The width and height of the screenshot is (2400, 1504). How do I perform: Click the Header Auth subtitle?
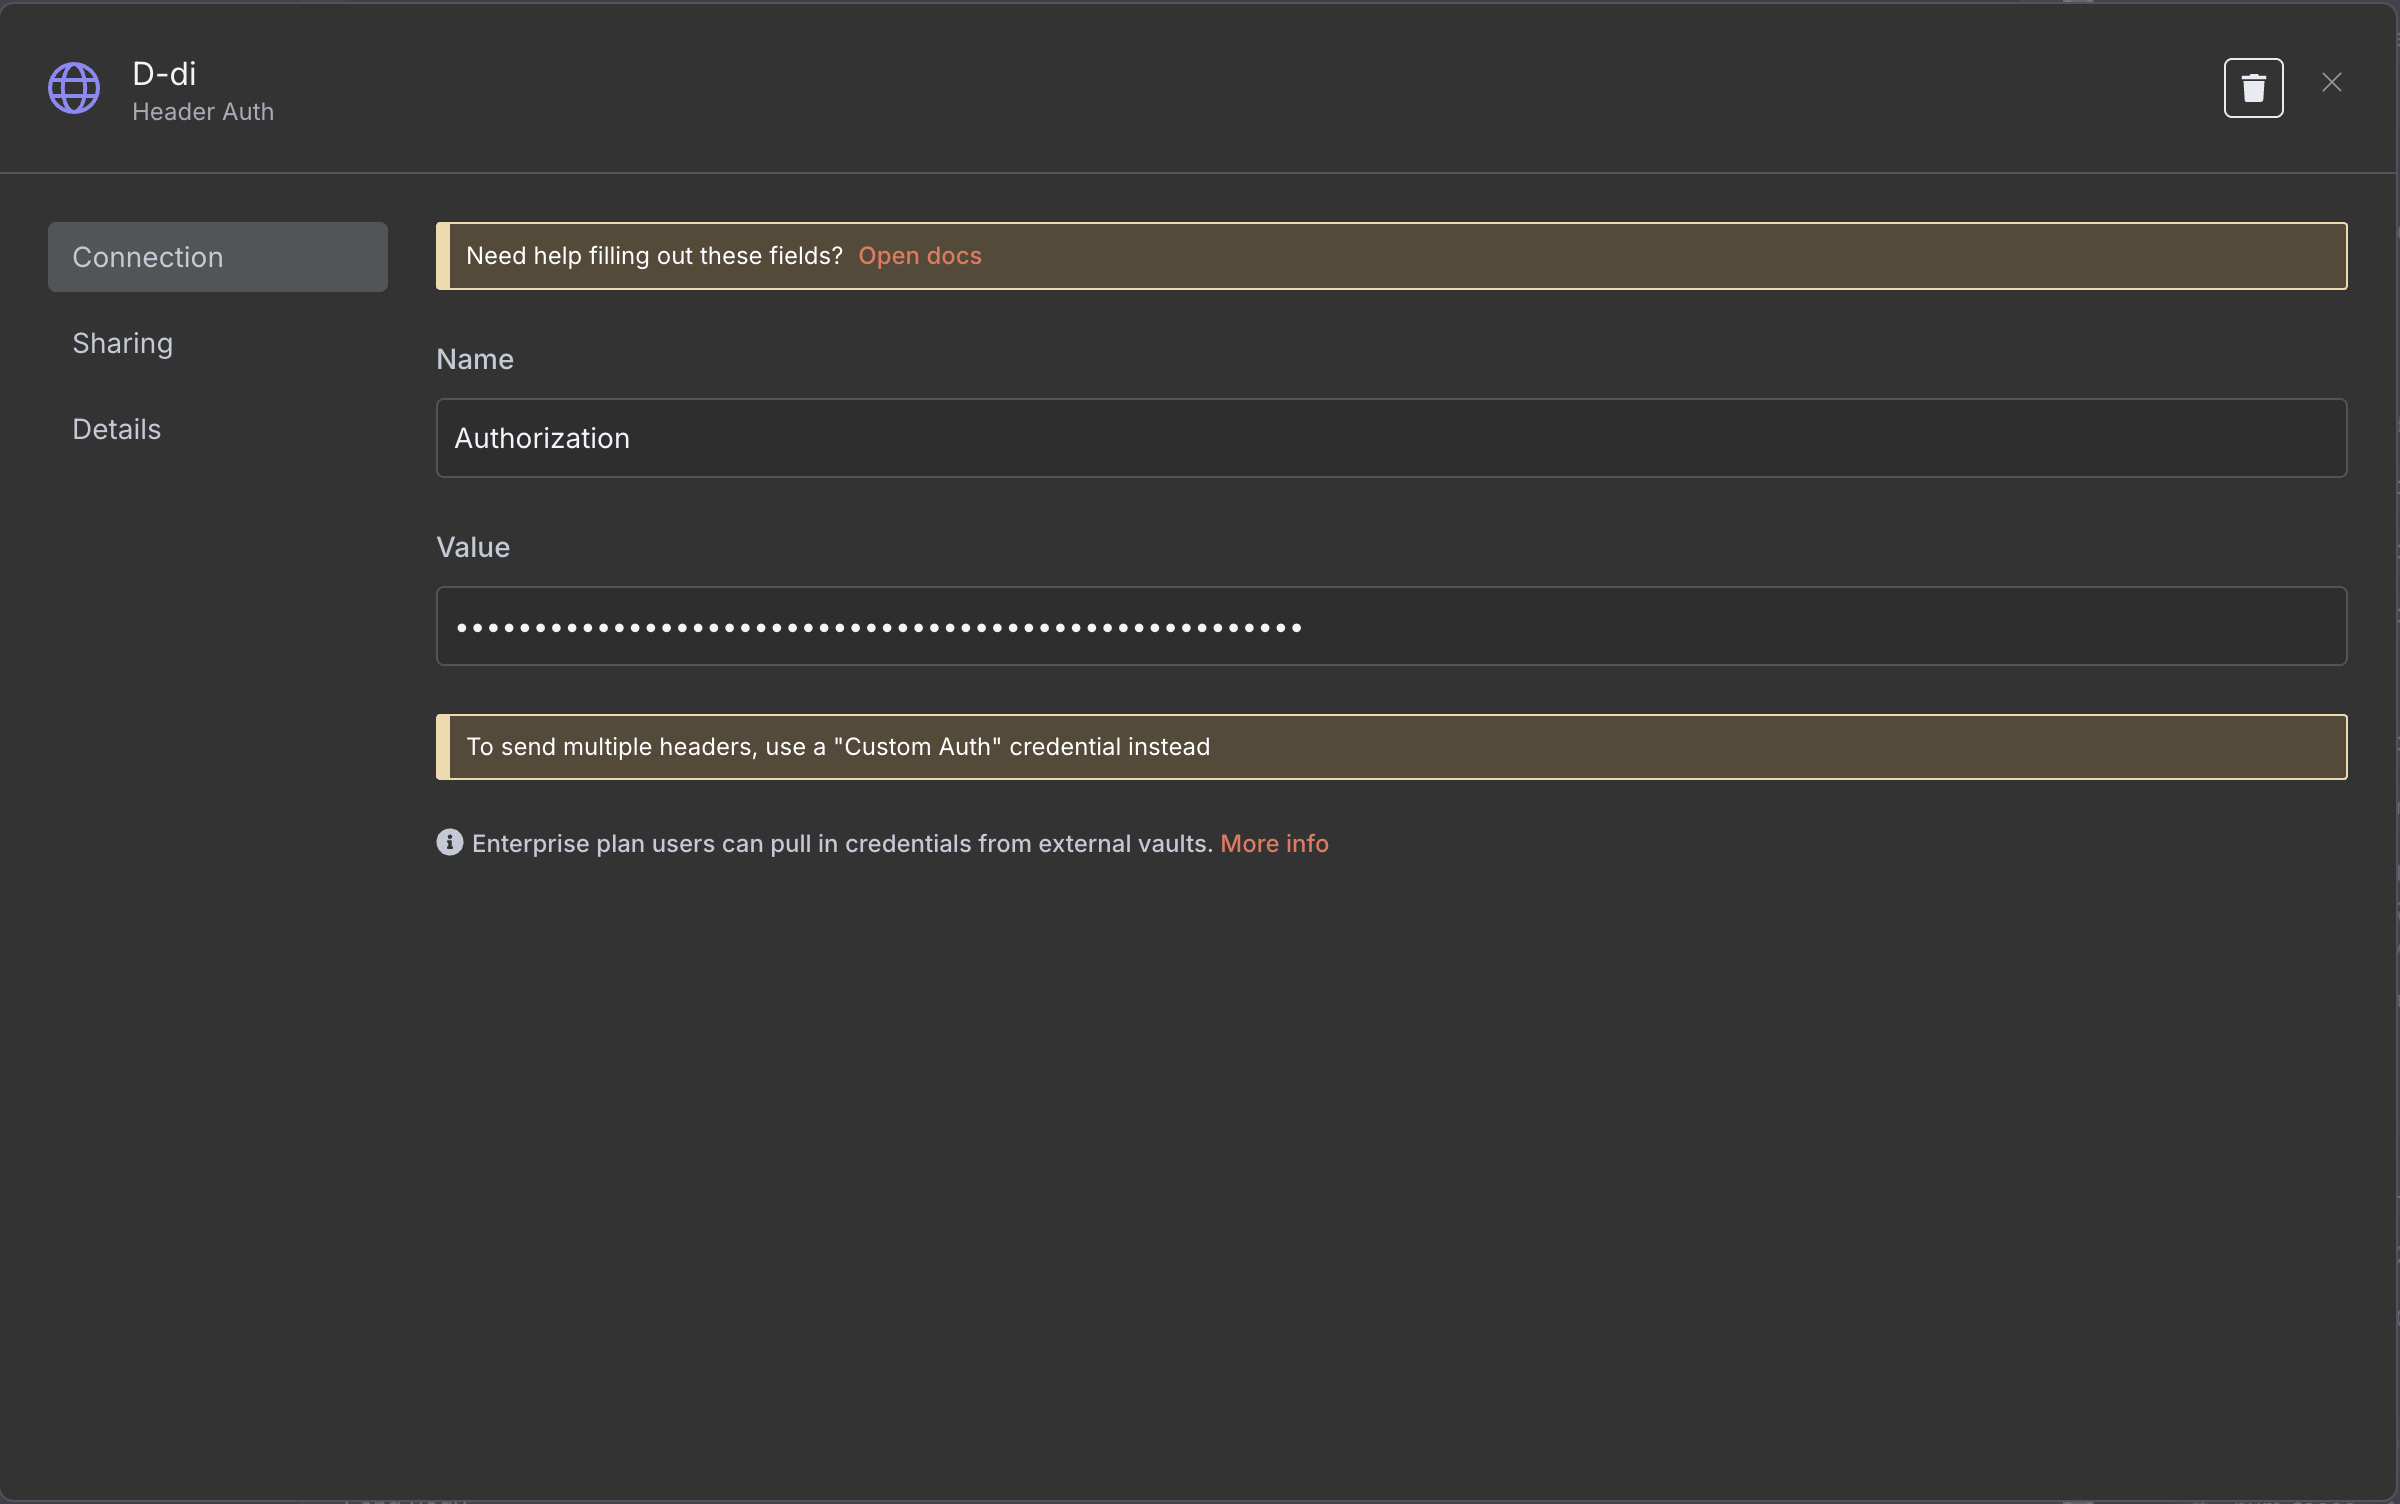pyautogui.click(x=203, y=112)
